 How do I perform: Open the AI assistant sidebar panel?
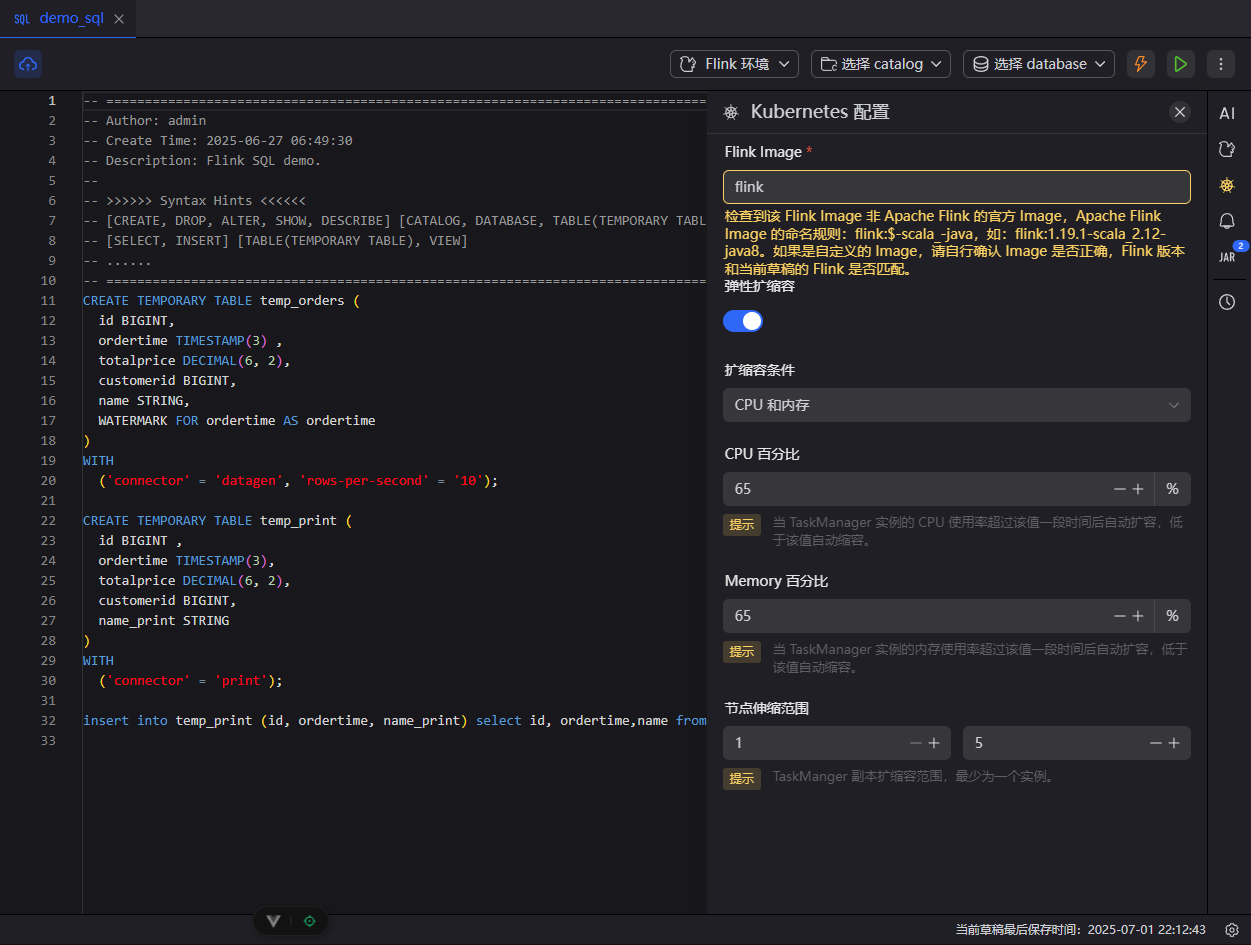click(1227, 114)
